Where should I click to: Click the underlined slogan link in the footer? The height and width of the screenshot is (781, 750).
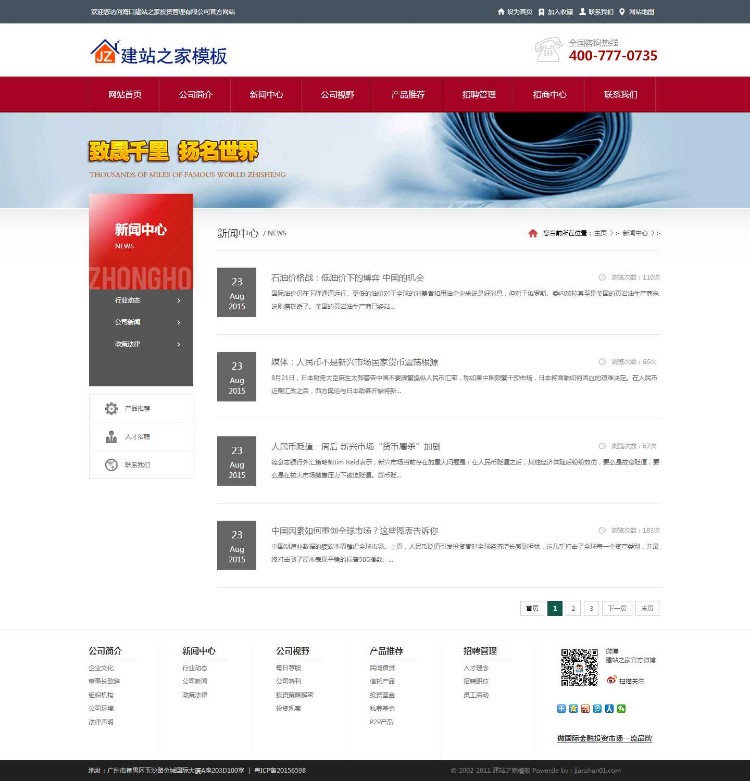click(x=604, y=738)
